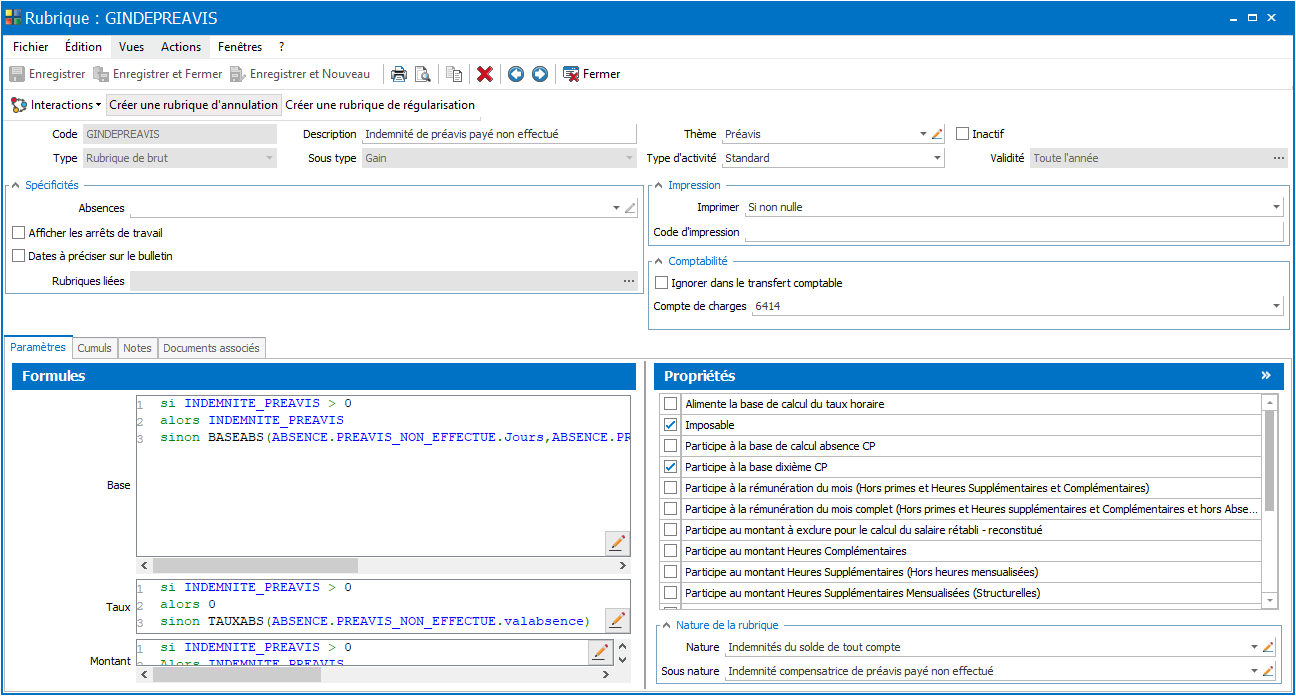
Task: Switch to the Cumuls tab
Action: 94,348
